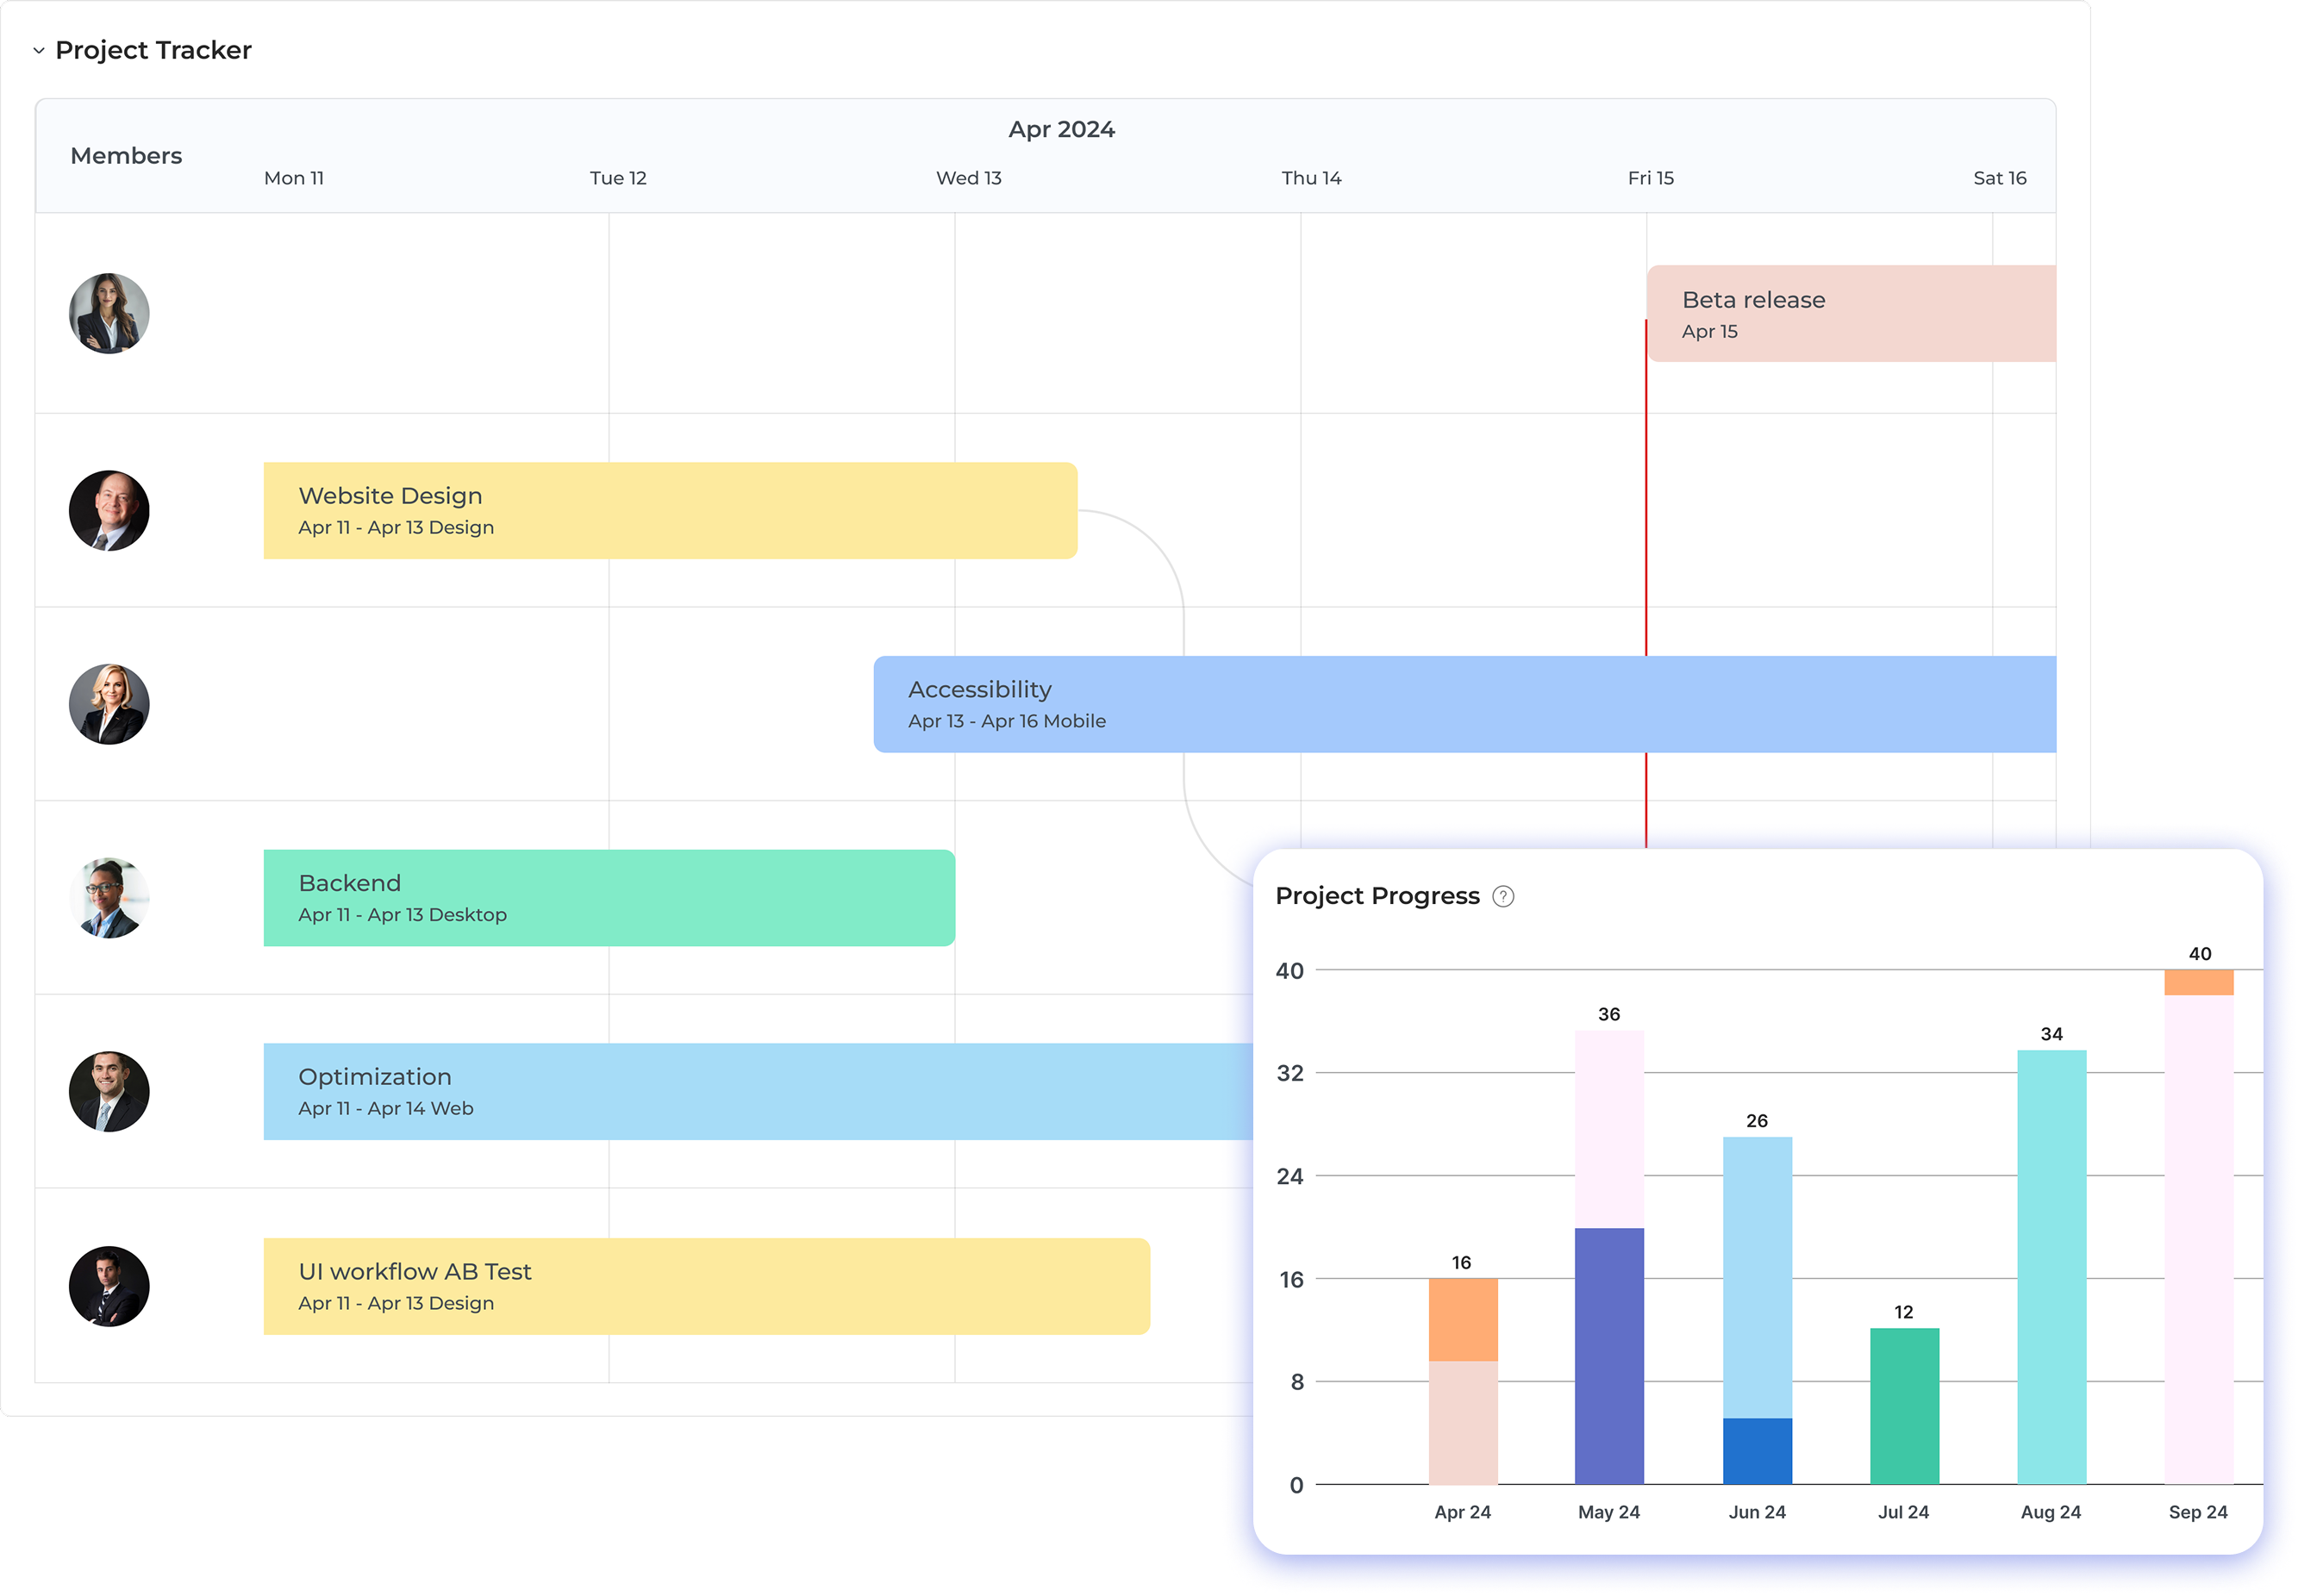
Task: Select the UI workflow AB Test task
Action: 706,1287
